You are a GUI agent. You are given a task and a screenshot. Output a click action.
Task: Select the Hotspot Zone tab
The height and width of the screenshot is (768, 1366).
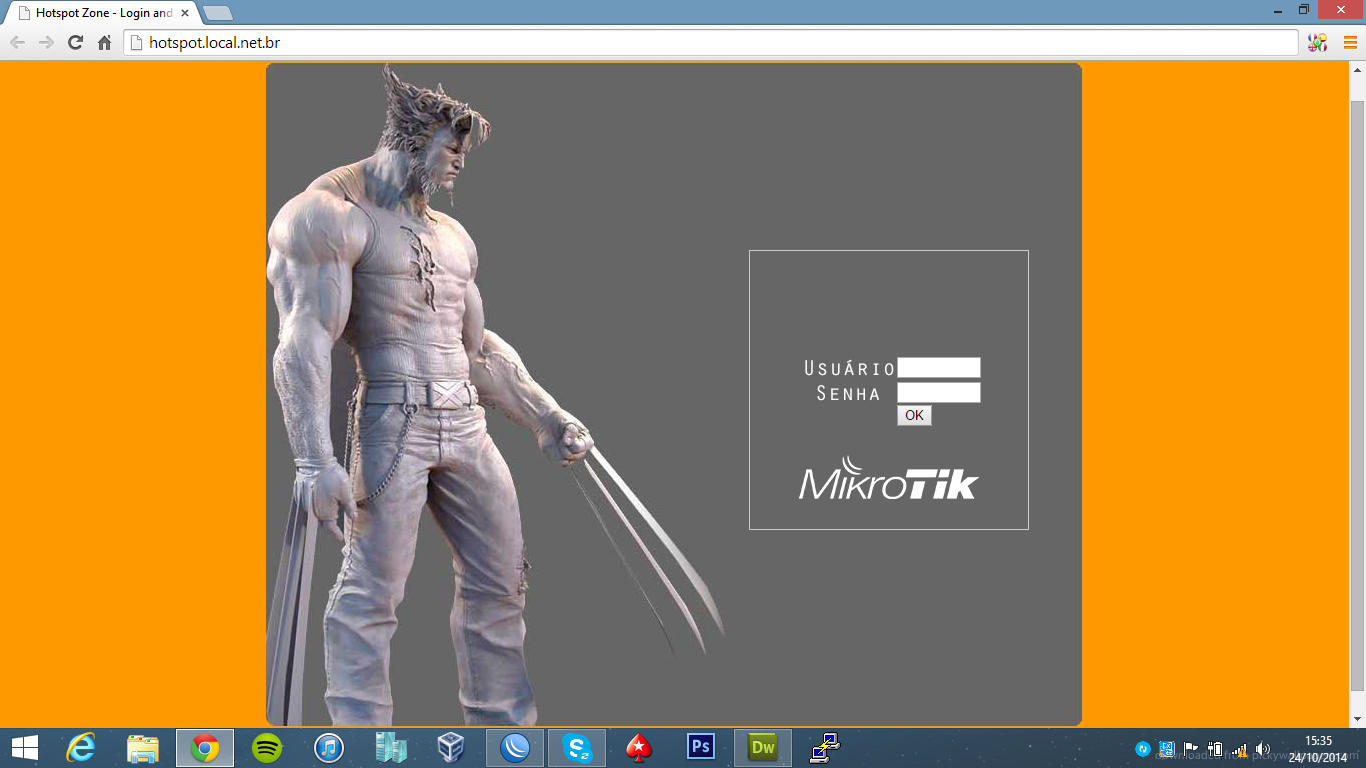[x=104, y=13]
